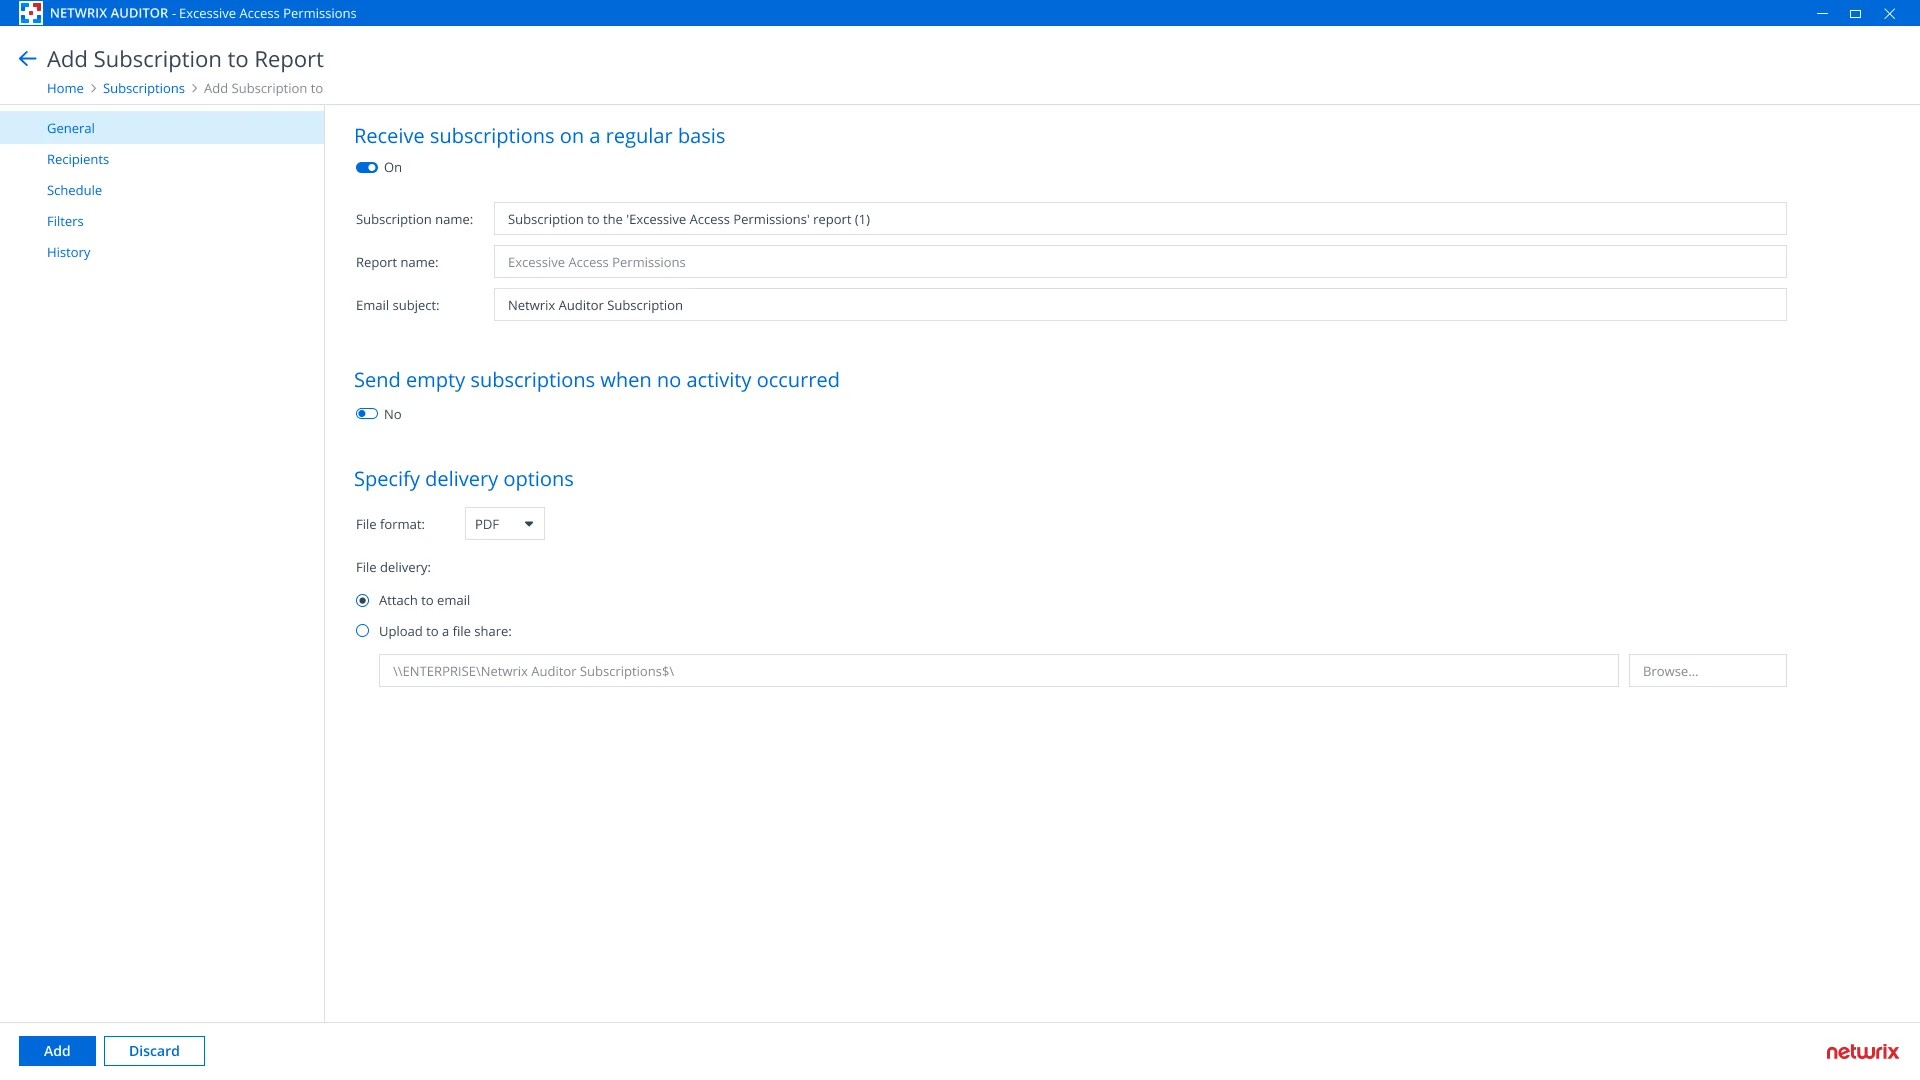Click the 'Send empty subscriptions when no activity occurred' heading
The height and width of the screenshot is (1080, 1920).
point(597,380)
